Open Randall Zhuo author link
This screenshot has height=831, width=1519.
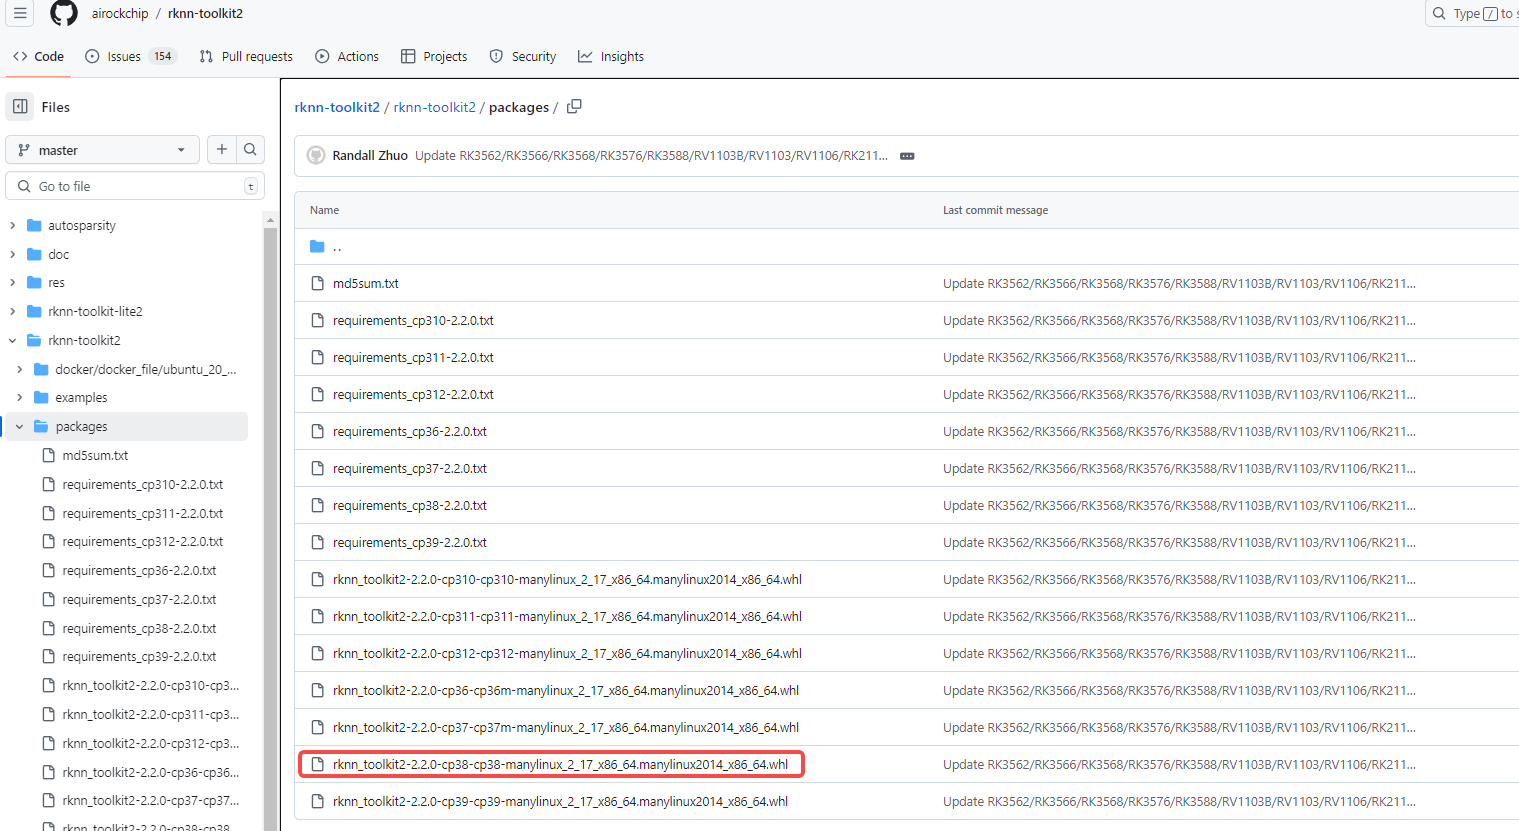point(370,155)
